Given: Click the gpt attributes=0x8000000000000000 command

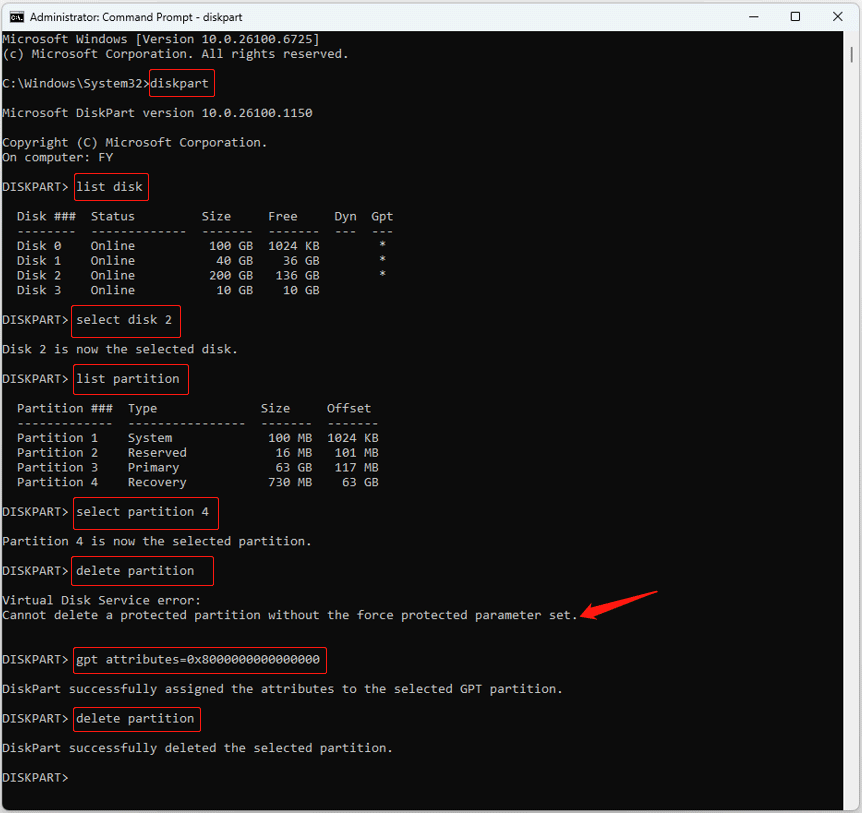Looking at the screenshot, I should pos(198,660).
